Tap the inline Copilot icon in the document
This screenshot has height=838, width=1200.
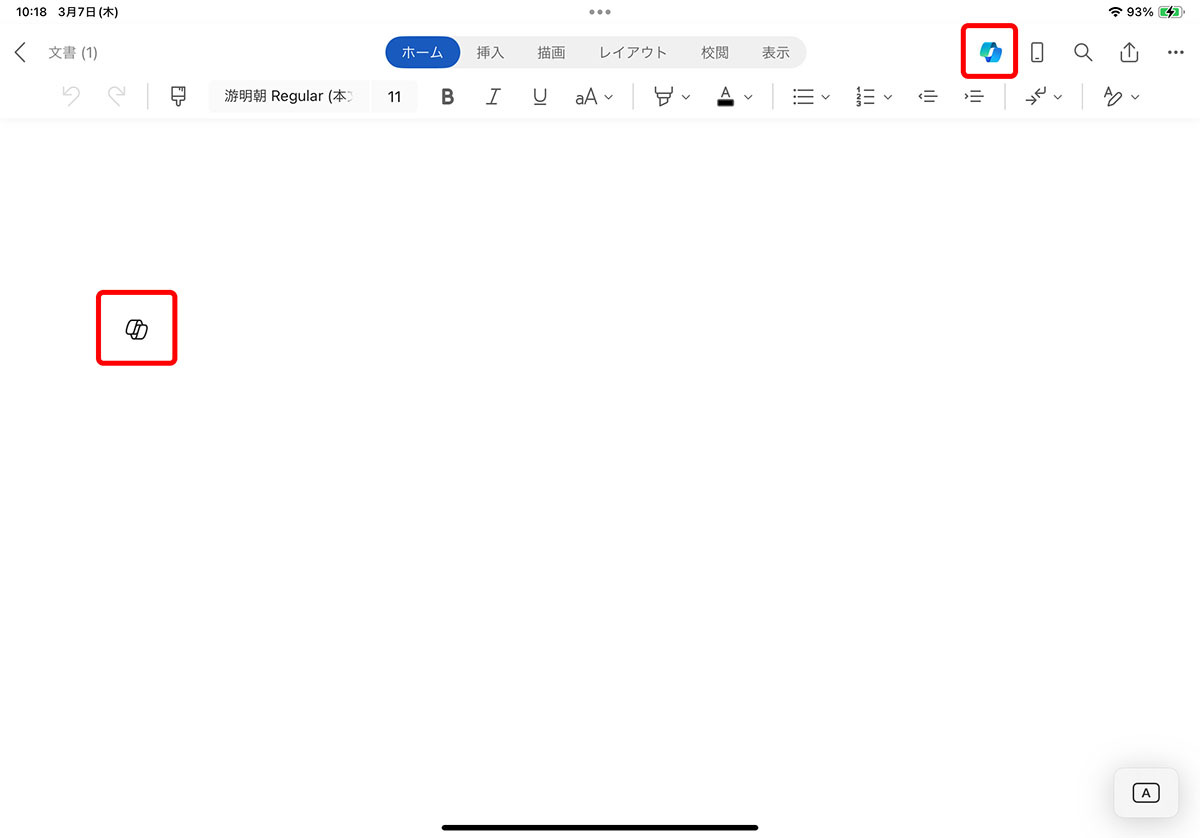(x=137, y=329)
